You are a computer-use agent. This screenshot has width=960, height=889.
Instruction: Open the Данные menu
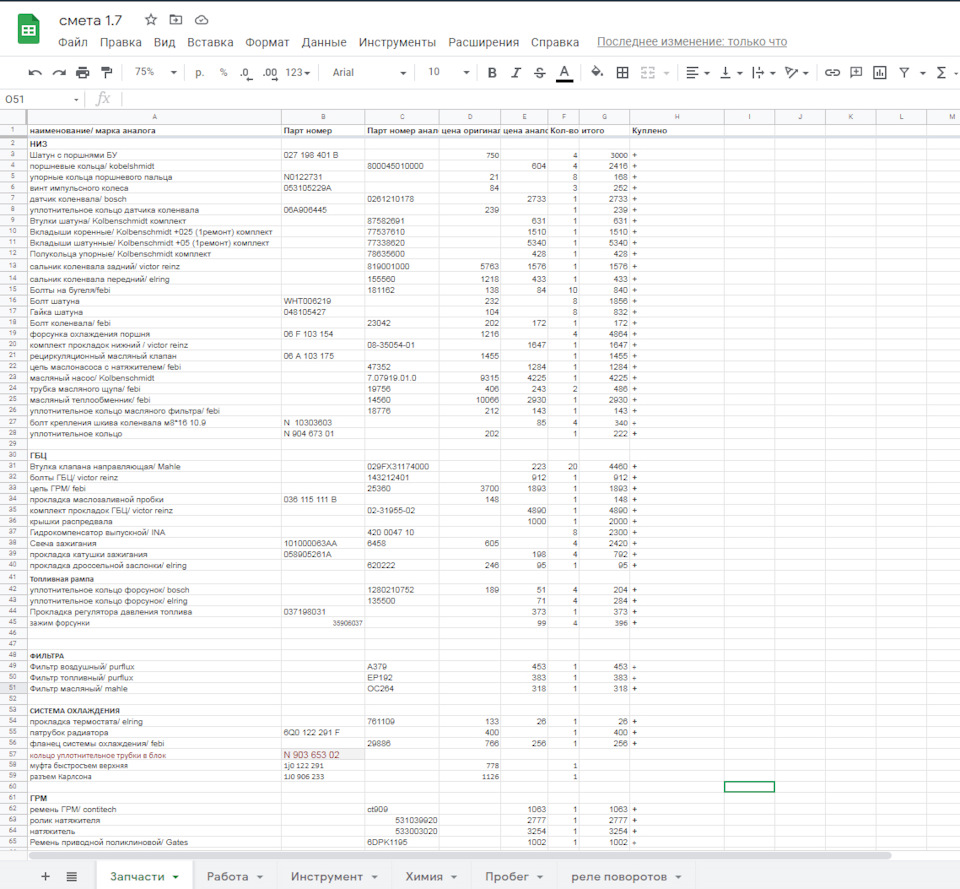click(324, 42)
